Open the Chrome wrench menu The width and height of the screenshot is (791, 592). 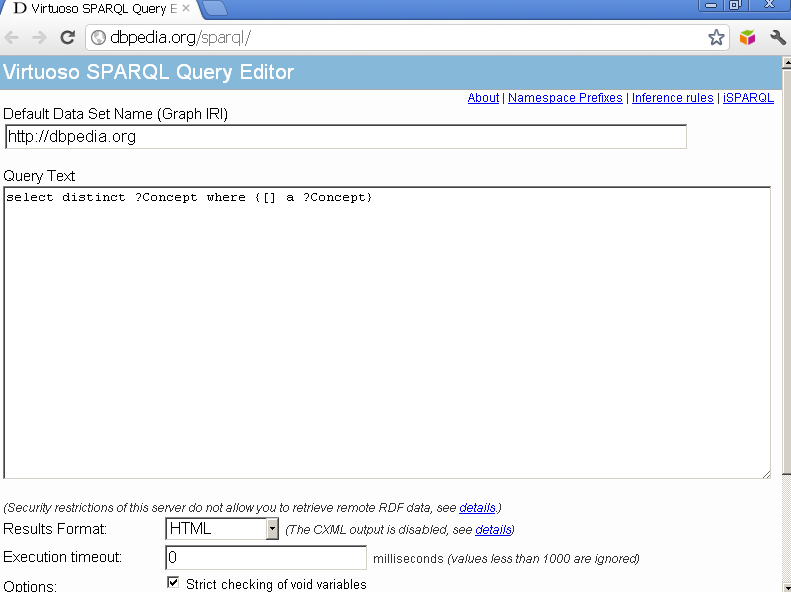pos(777,38)
